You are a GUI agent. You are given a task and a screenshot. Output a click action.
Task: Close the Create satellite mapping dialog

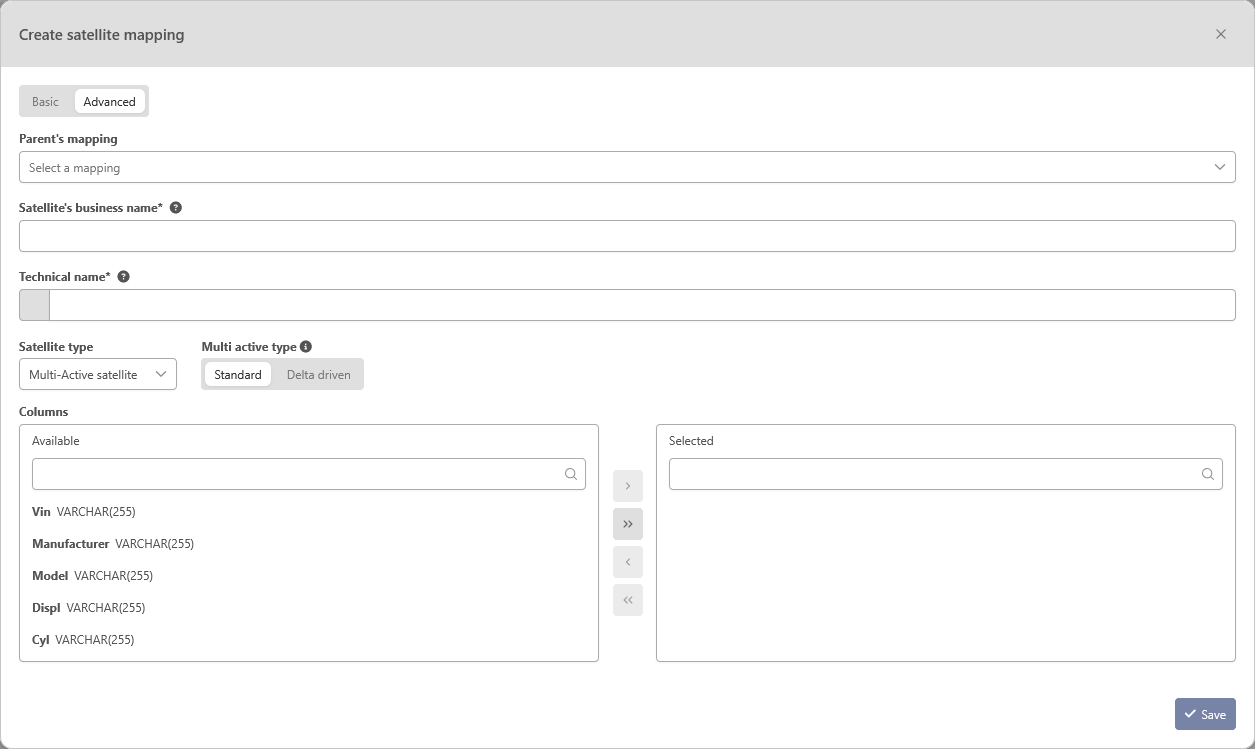1220,34
